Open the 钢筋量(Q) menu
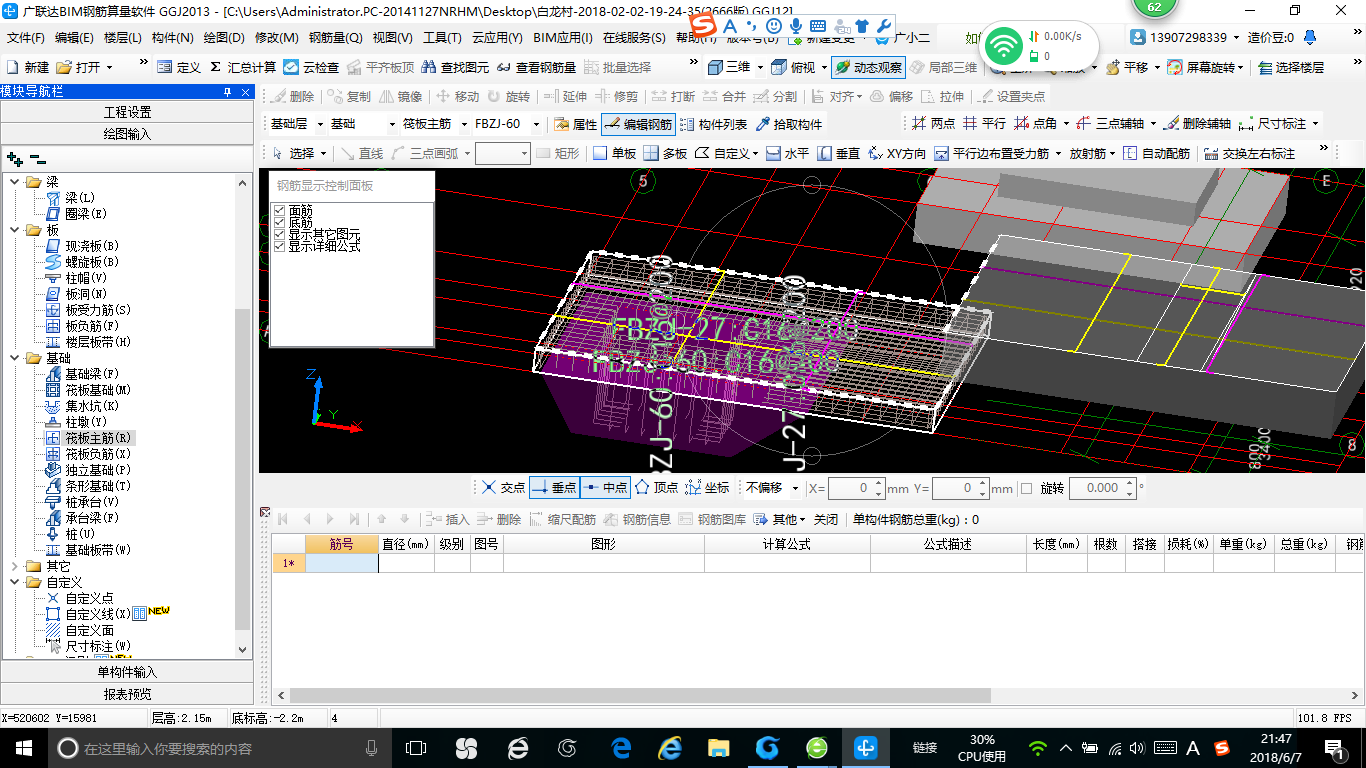 [x=335, y=38]
